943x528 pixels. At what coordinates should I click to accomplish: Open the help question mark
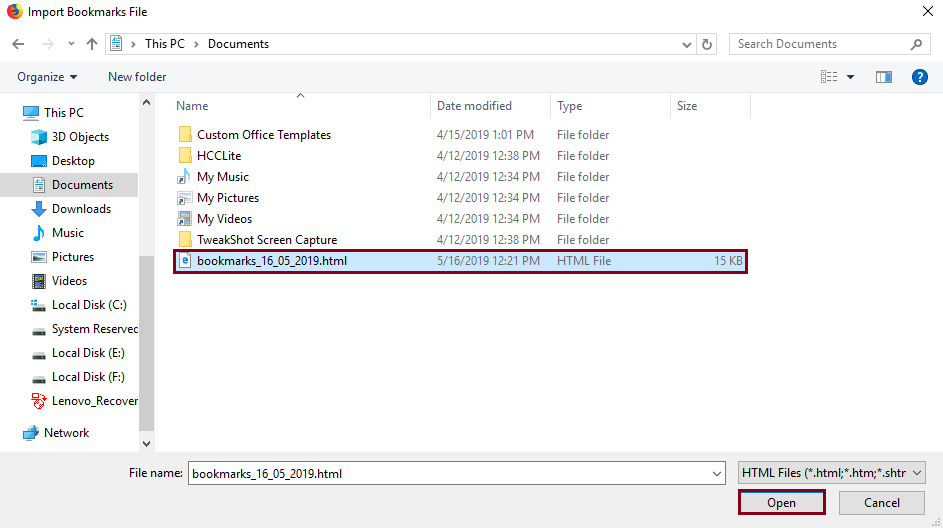pos(920,77)
